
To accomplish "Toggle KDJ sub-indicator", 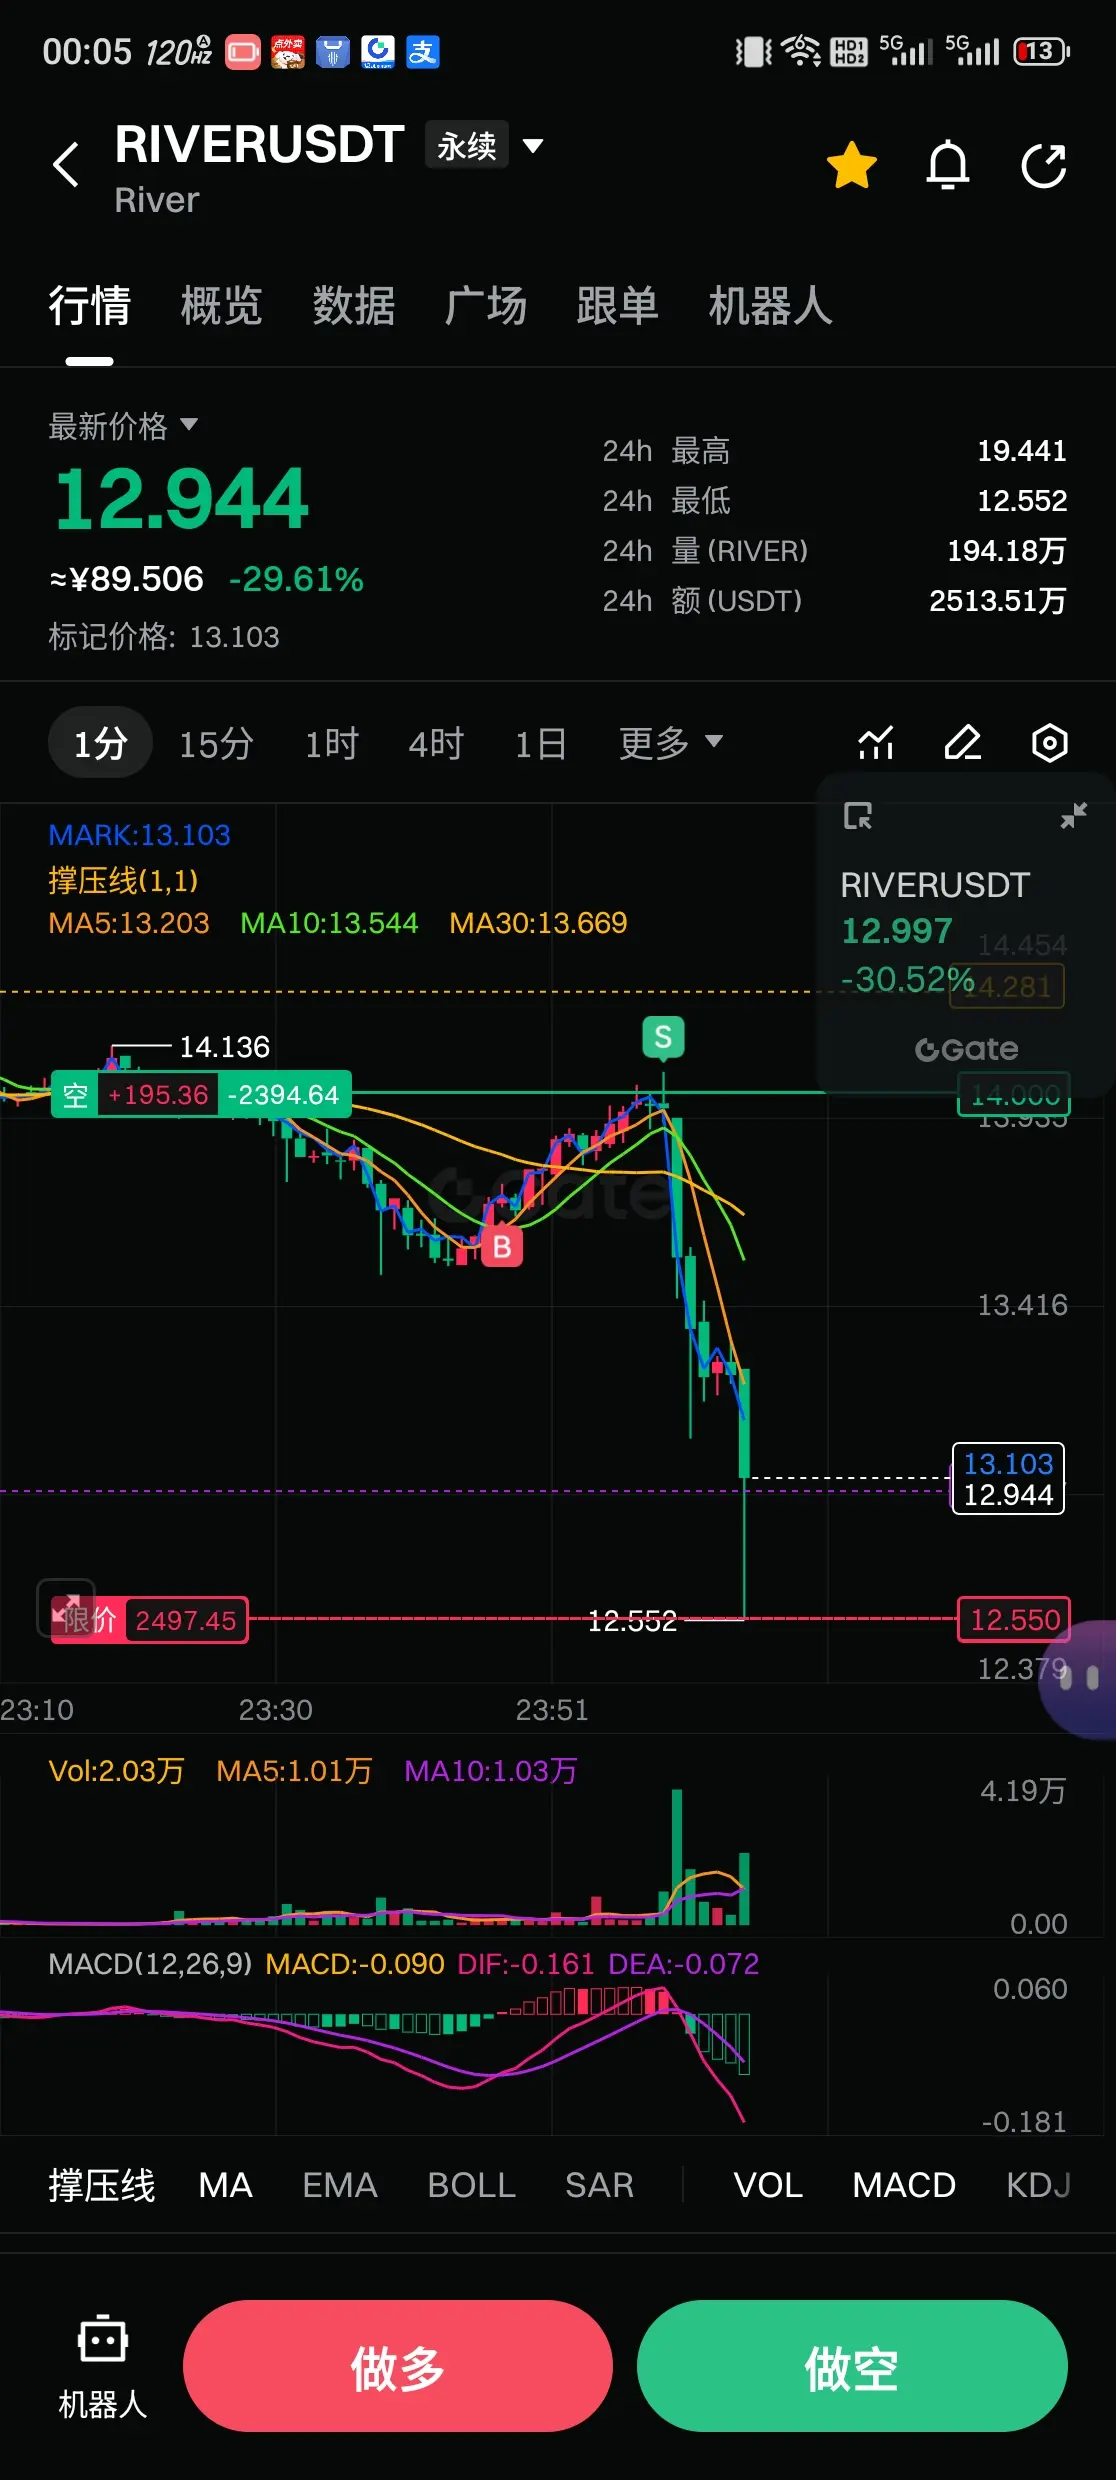I will [x=1038, y=2185].
